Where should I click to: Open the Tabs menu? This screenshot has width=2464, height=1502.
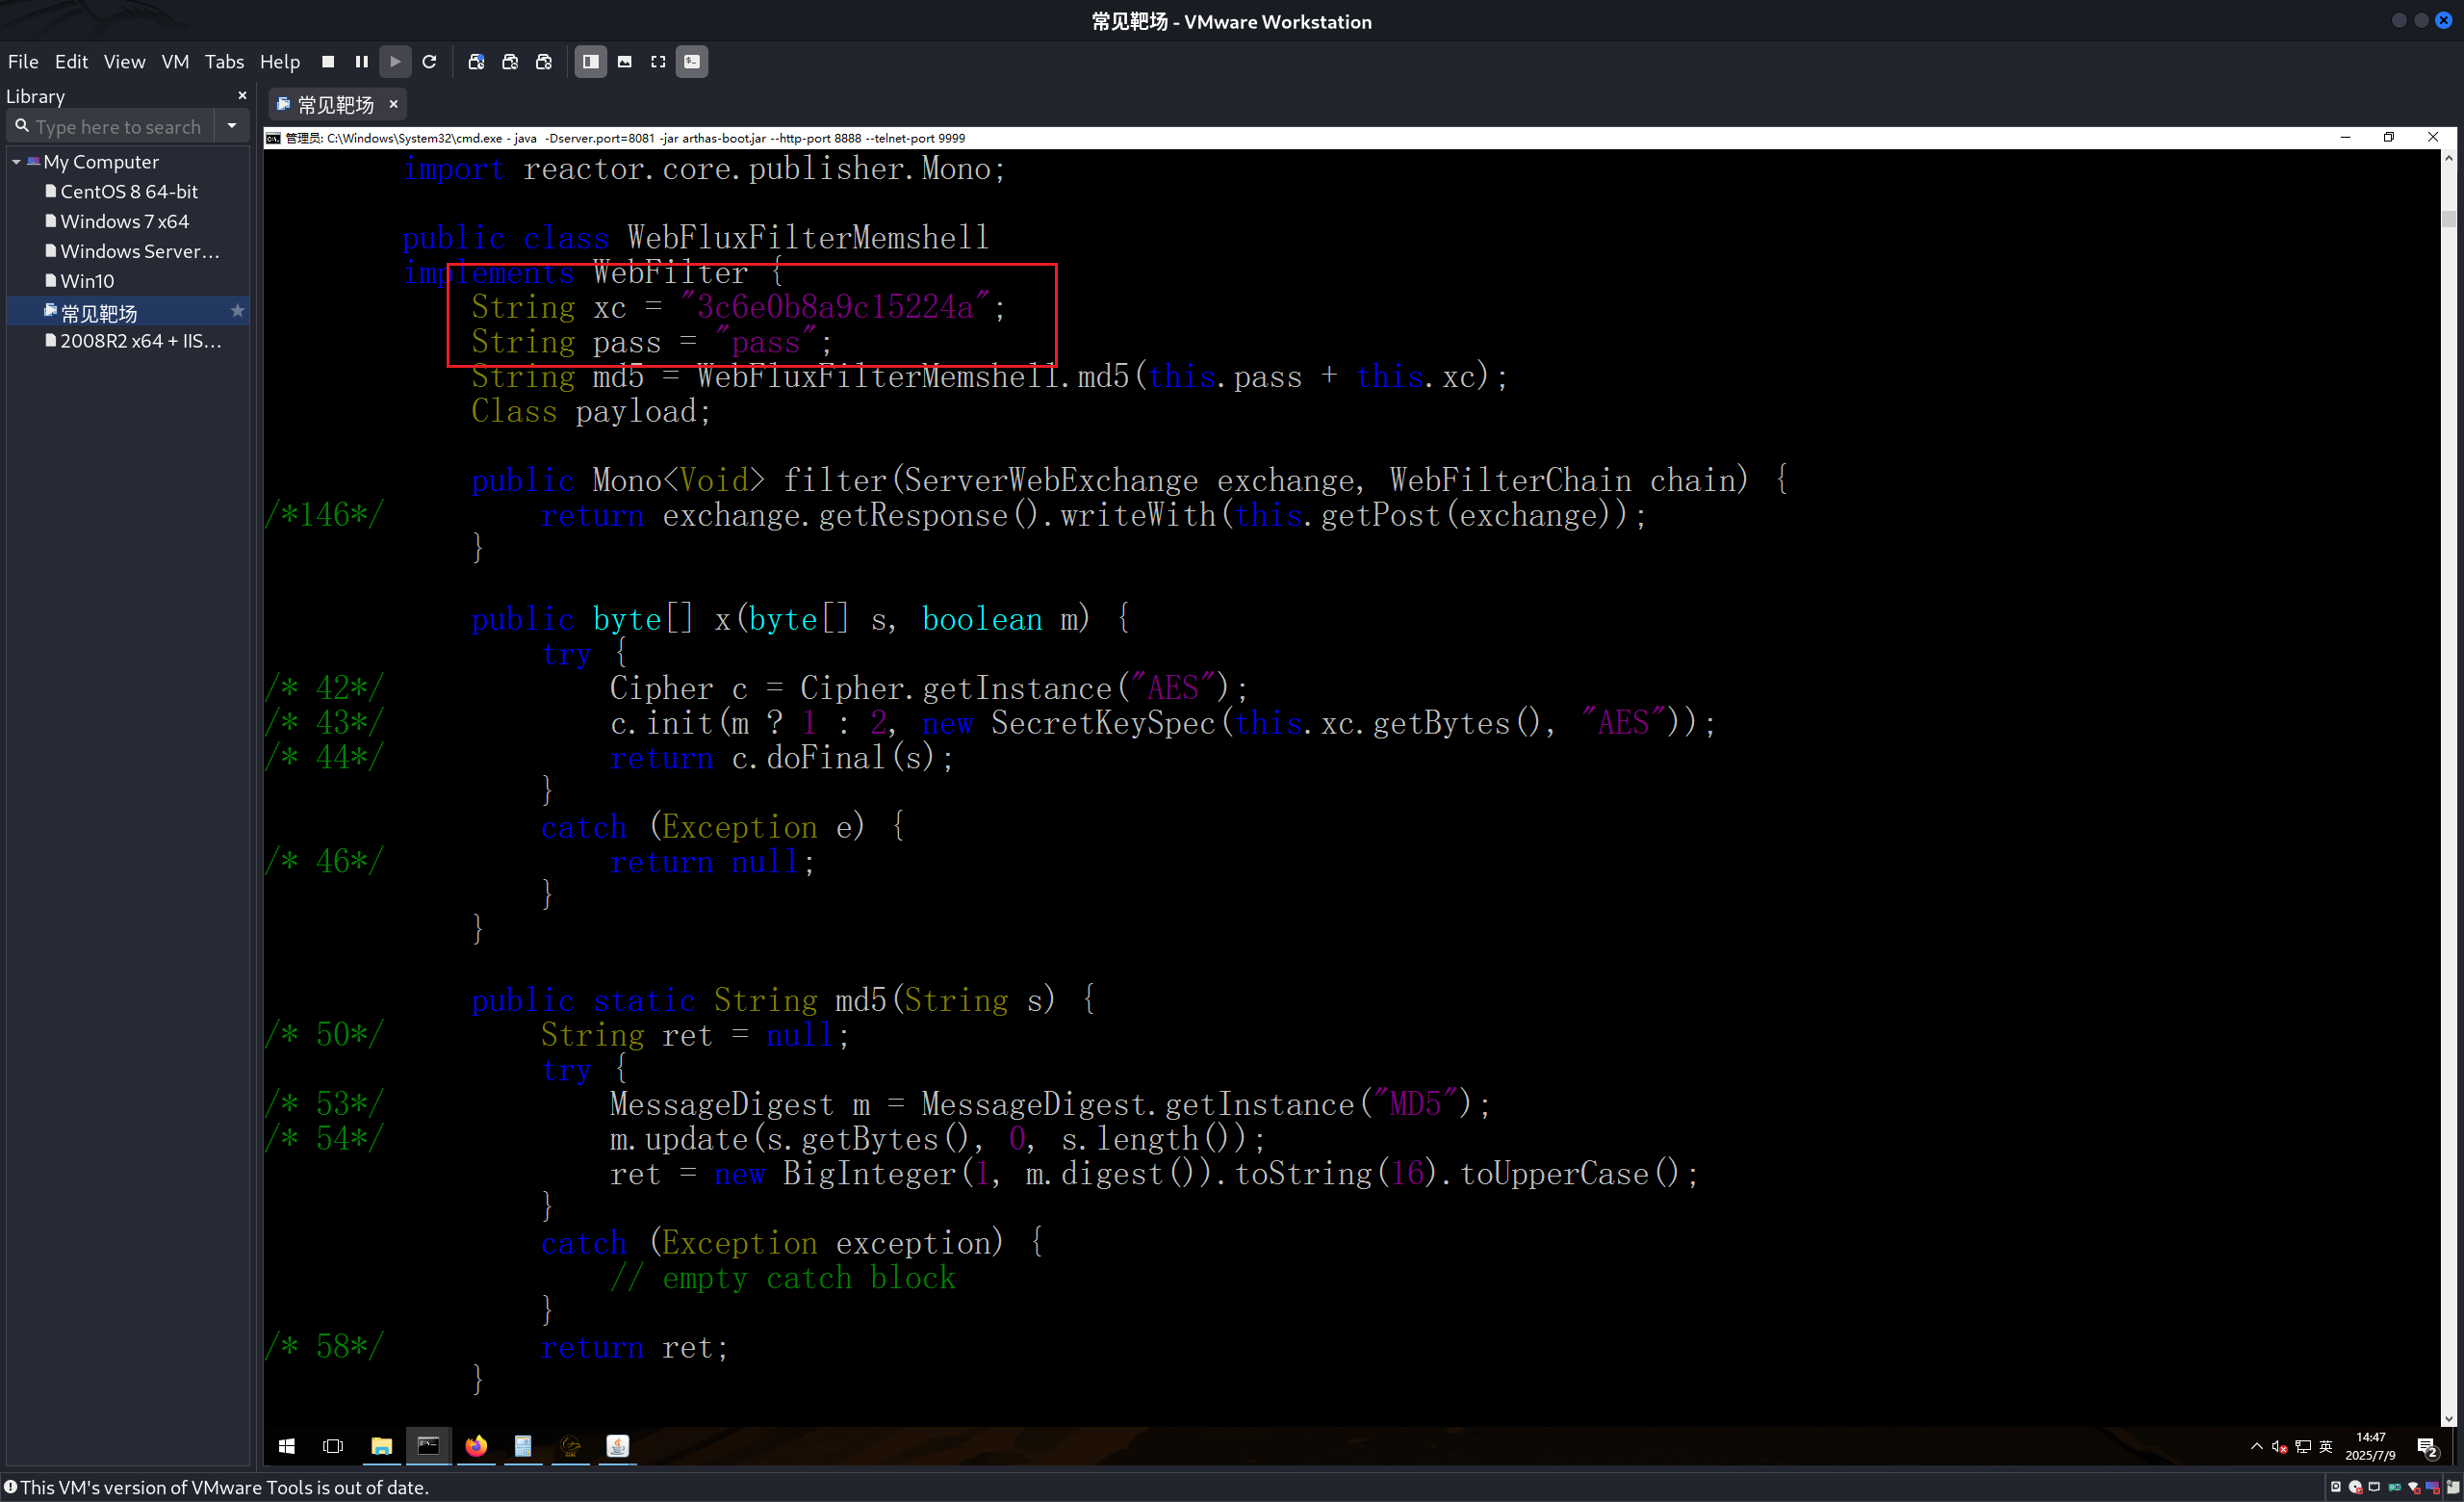pos(224,62)
